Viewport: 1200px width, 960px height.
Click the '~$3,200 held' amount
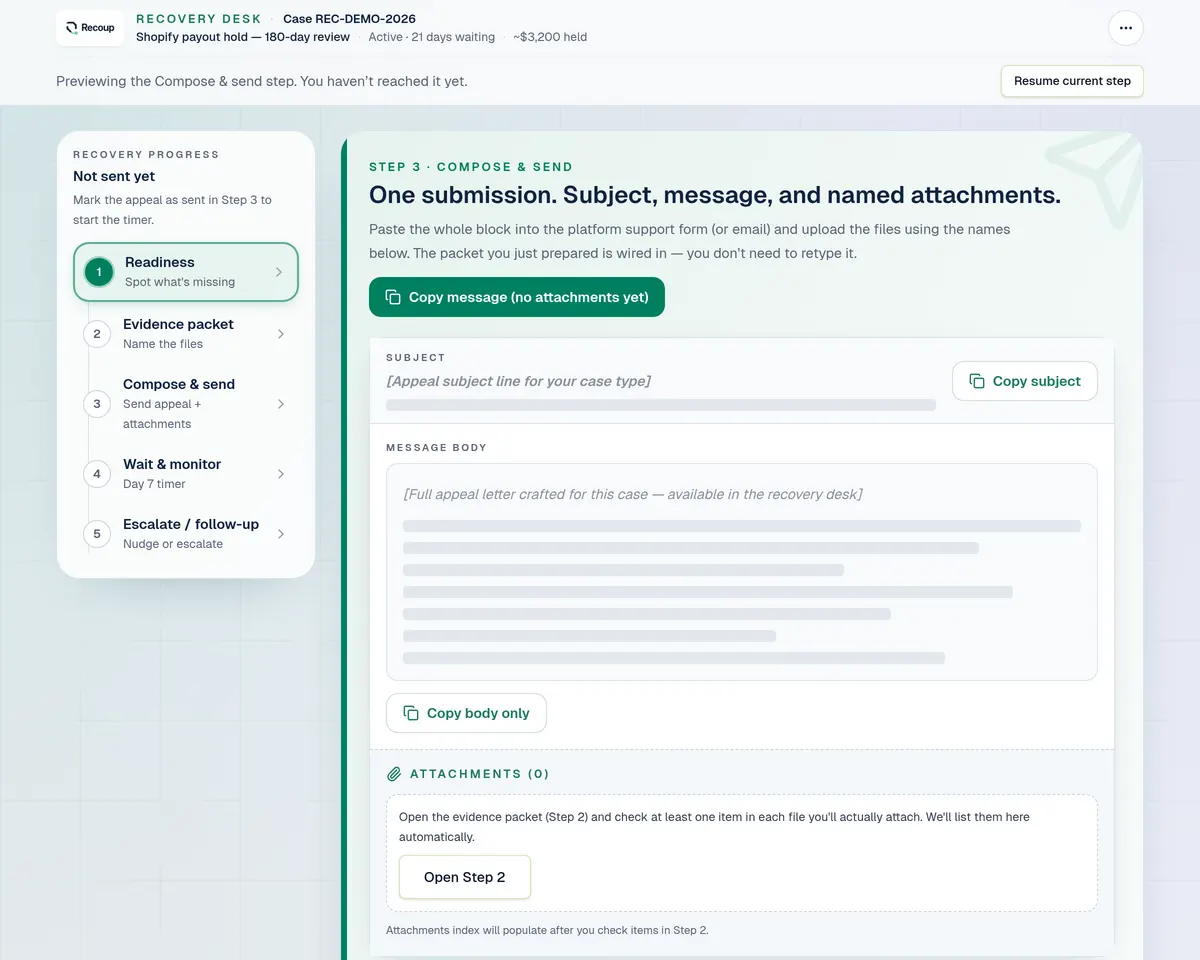point(550,37)
